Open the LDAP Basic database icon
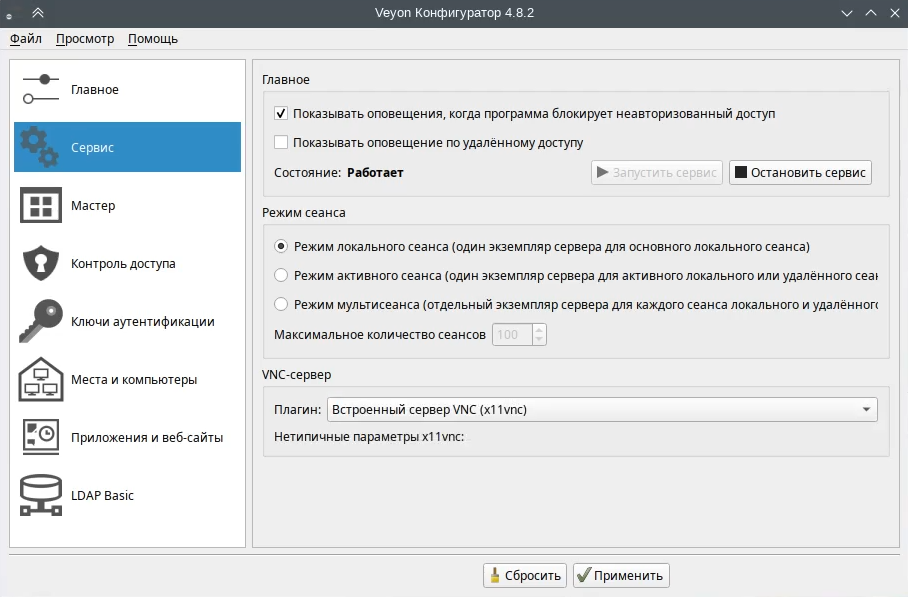Viewport: 908px width, 597px height. (41, 495)
